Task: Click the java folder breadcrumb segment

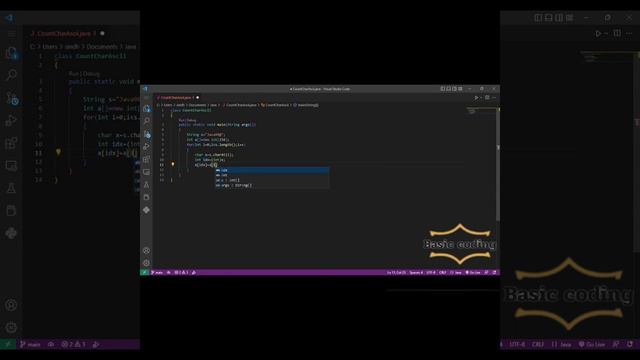Action: 213,105
